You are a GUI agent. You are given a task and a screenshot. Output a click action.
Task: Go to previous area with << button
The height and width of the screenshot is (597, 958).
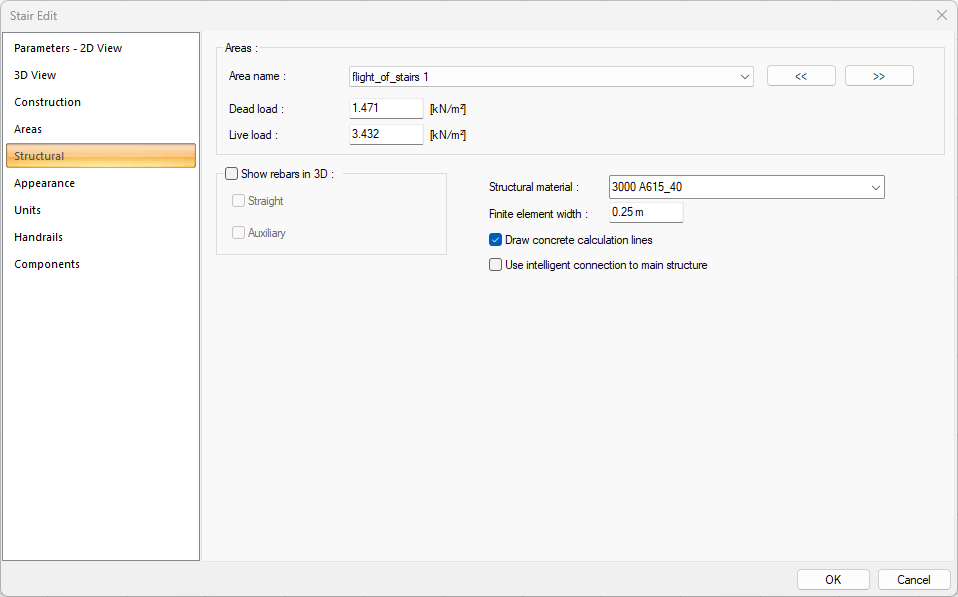coord(801,76)
